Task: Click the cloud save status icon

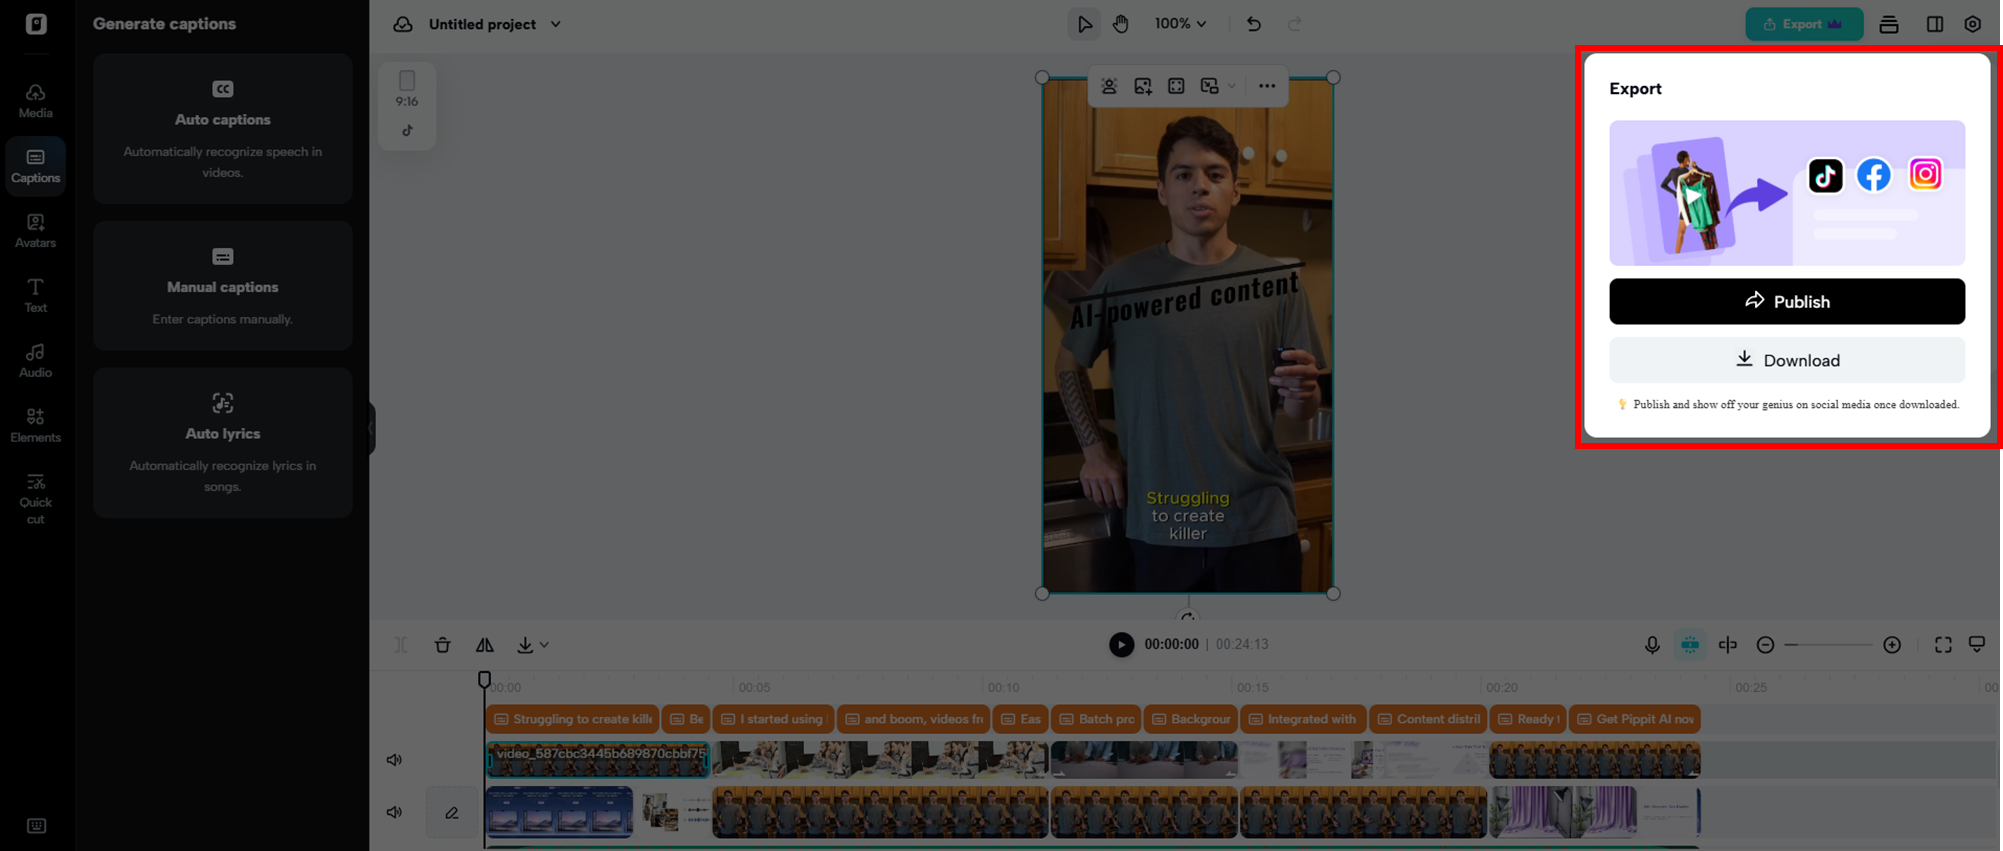Action: pos(403,24)
